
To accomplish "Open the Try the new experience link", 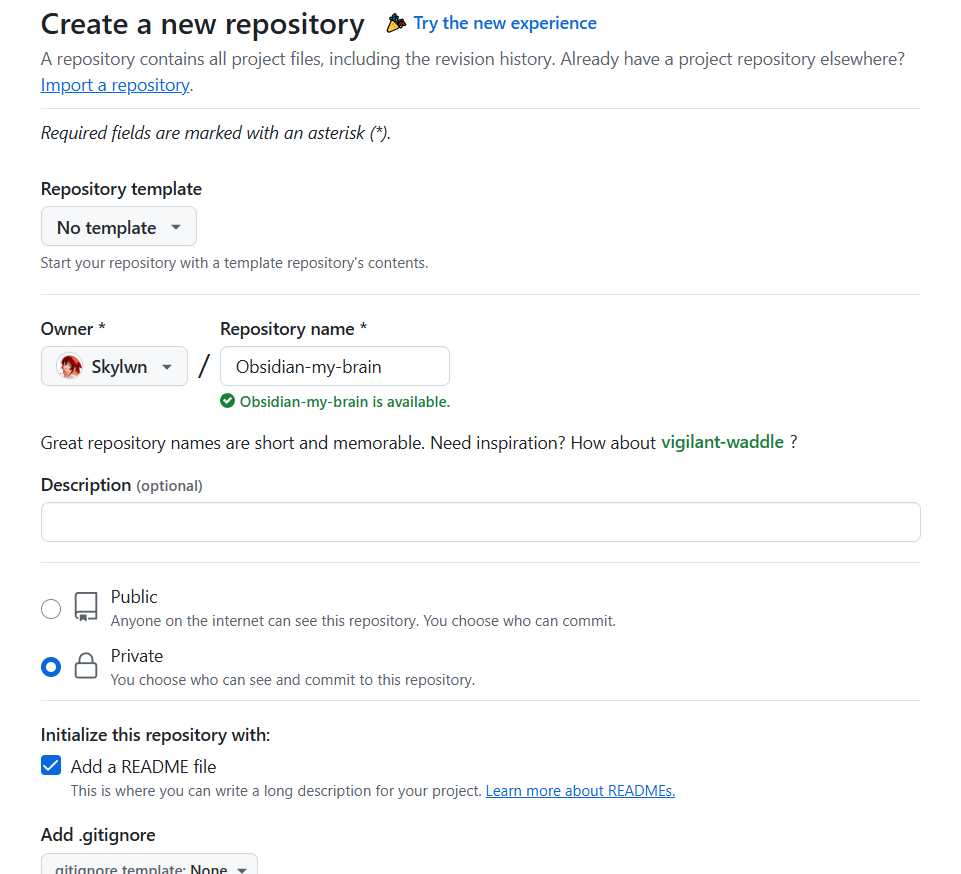I will click(x=505, y=23).
